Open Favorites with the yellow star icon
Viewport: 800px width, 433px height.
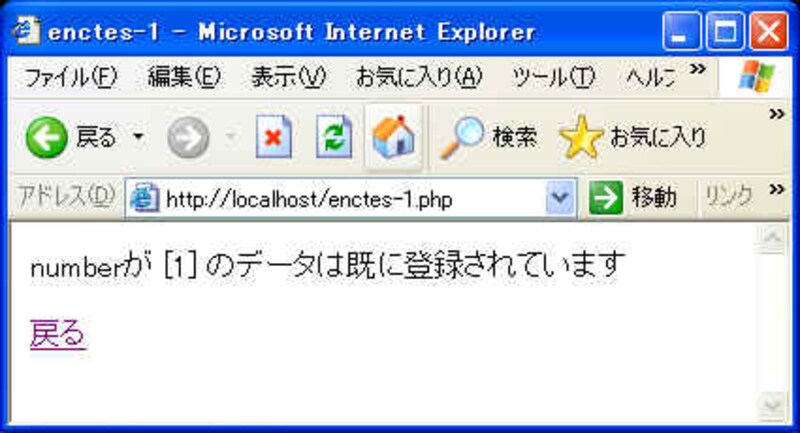point(581,137)
